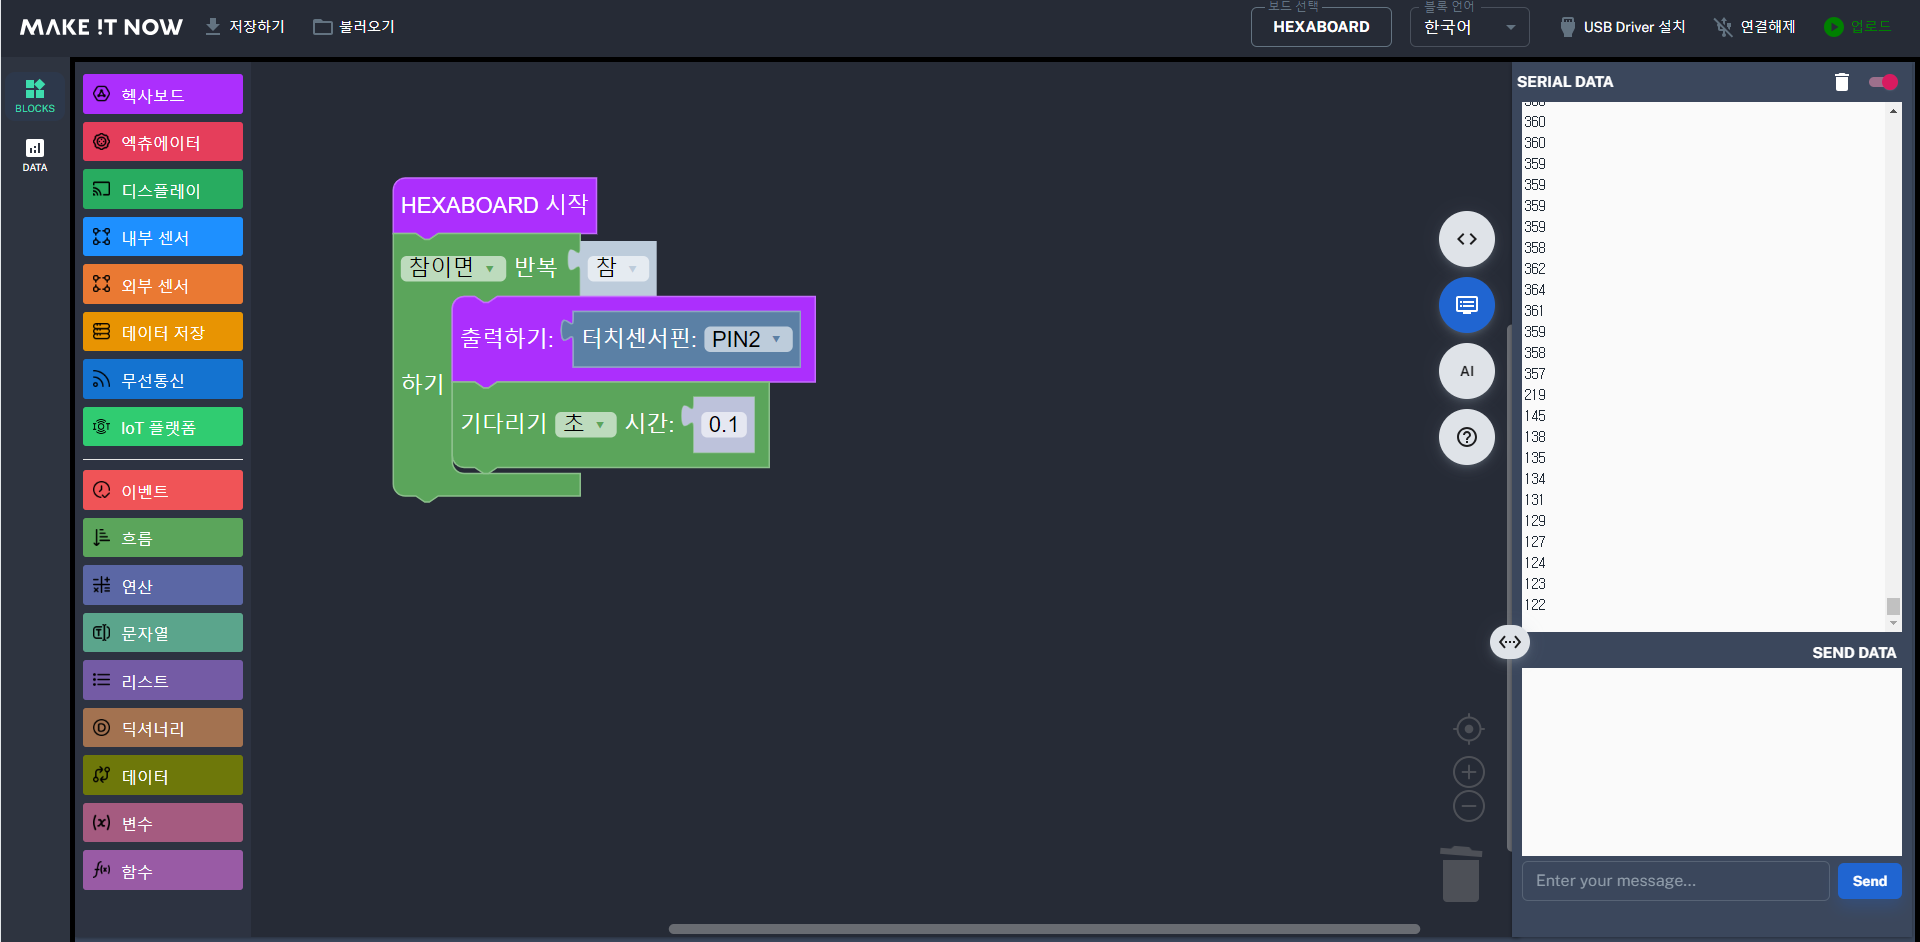Open the 문자열 block category

click(163, 633)
